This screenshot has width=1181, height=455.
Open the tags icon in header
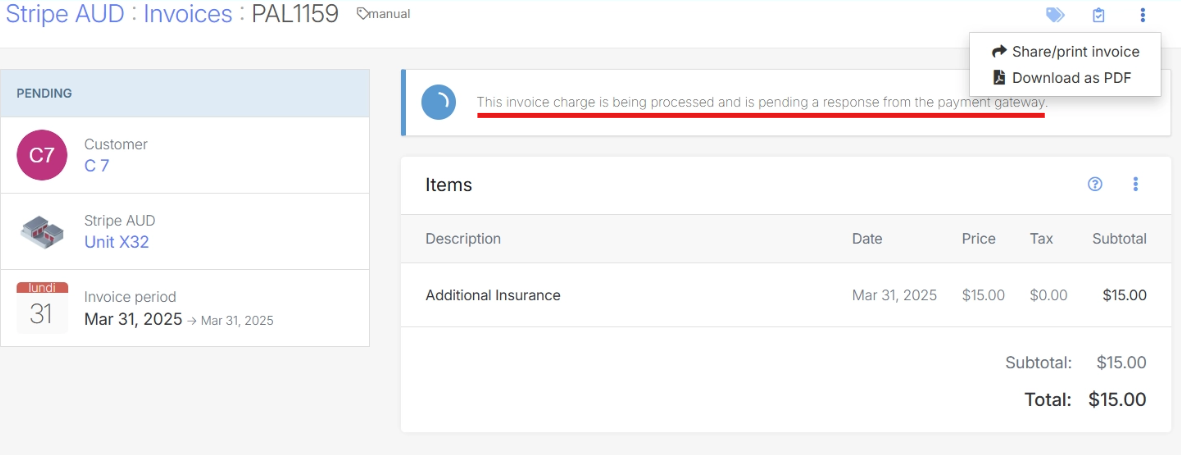click(1055, 14)
